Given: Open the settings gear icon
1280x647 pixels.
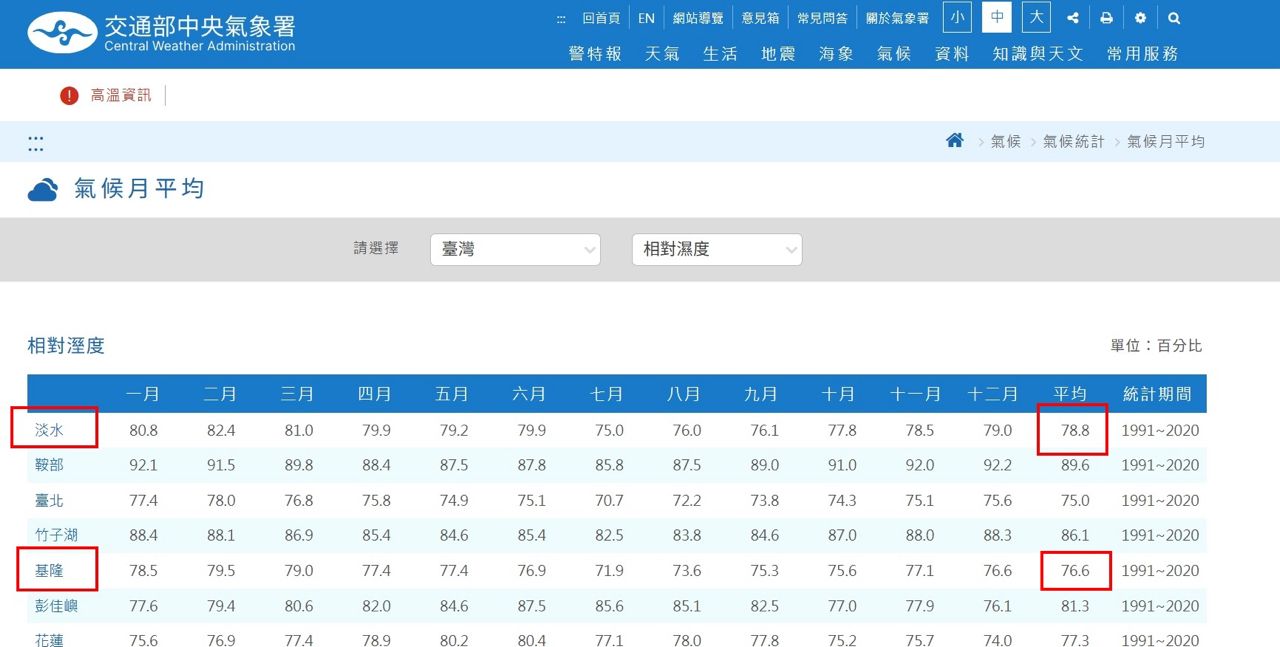Looking at the screenshot, I should pos(1140,18).
